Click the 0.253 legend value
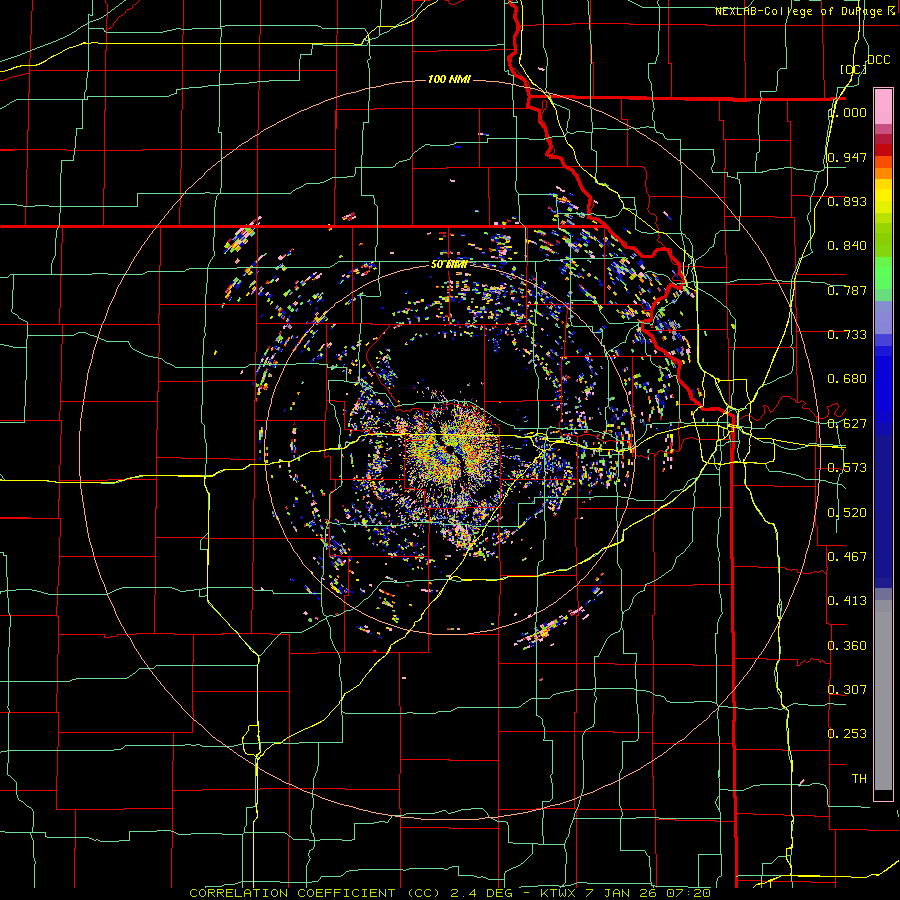 click(x=847, y=734)
